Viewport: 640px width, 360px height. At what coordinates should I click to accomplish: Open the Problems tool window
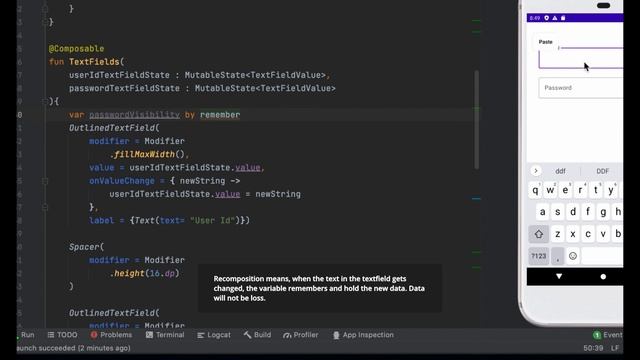[111, 335]
